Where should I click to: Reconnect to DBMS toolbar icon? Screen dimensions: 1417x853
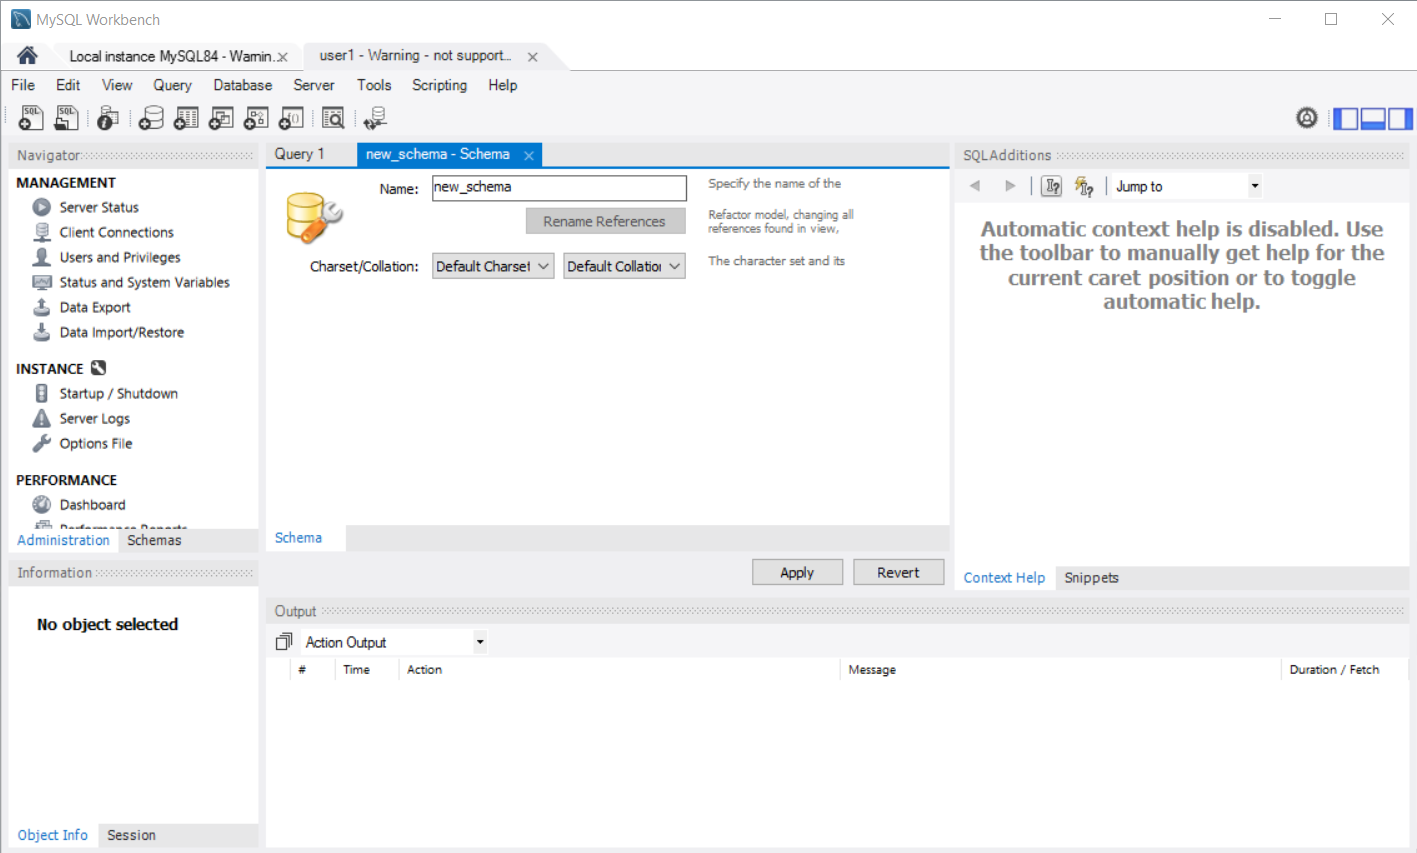point(375,118)
